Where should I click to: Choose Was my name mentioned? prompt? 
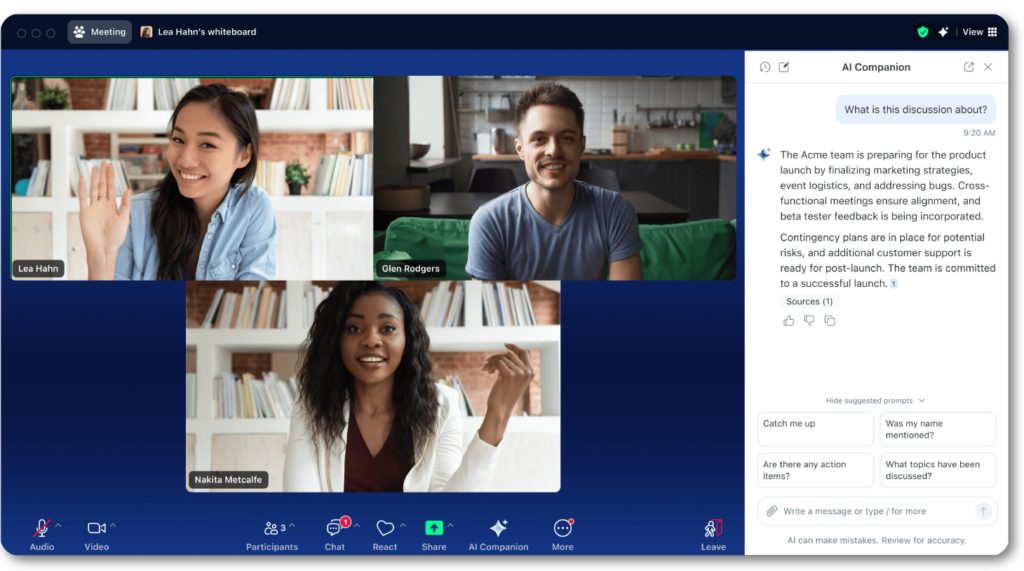938,429
